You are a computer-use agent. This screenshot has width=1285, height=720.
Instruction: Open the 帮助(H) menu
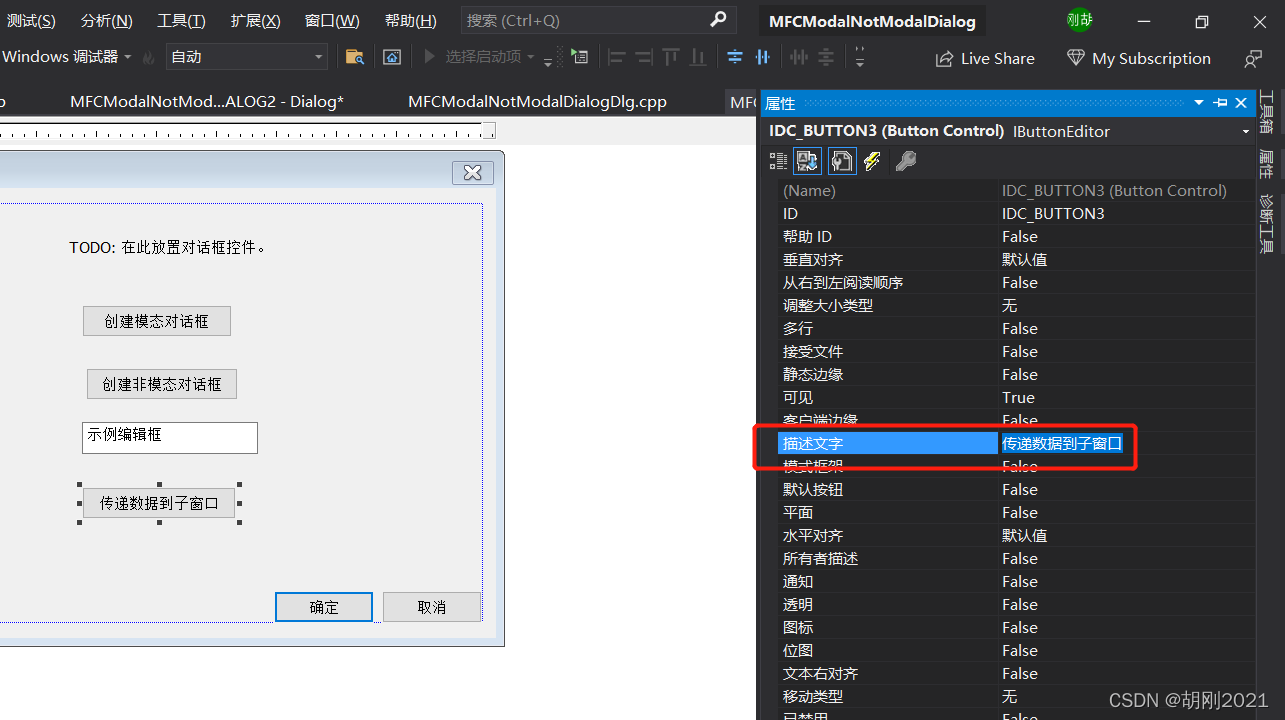410,21
